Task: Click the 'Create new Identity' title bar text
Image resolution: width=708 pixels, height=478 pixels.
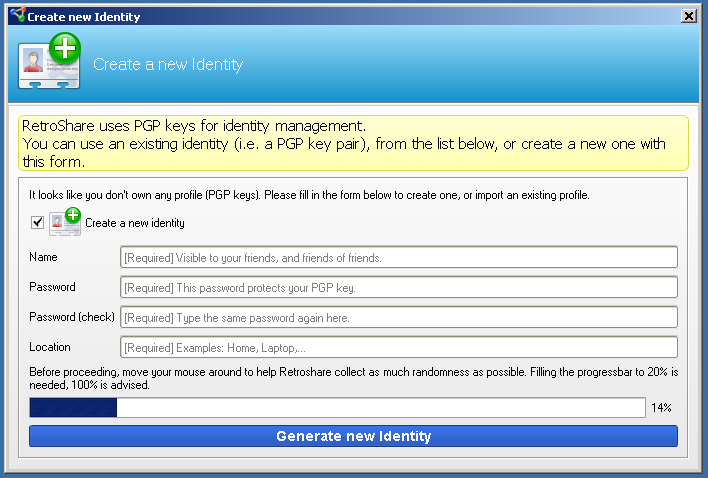Action: coord(84,17)
